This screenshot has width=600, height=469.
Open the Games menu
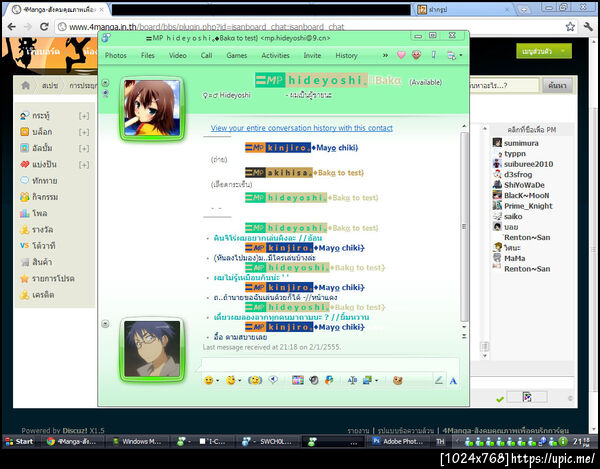click(x=236, y=55)
